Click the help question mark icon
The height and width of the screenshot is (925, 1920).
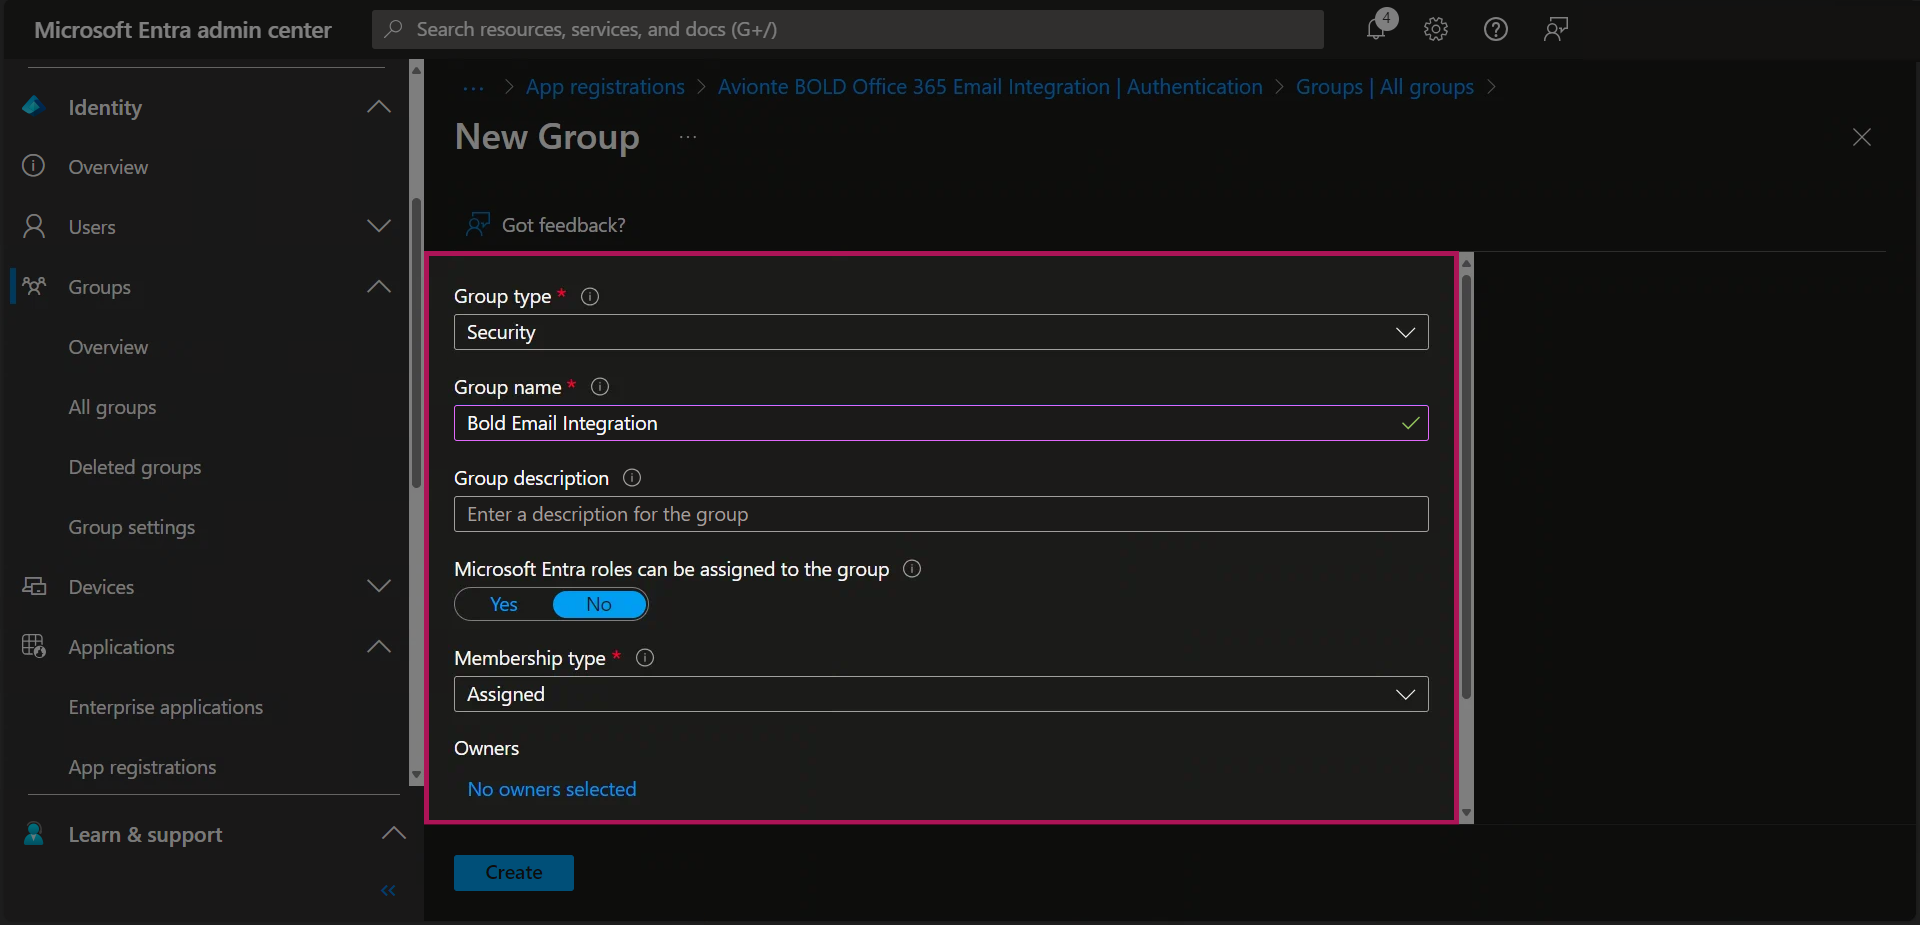(x=1495, y=29)
